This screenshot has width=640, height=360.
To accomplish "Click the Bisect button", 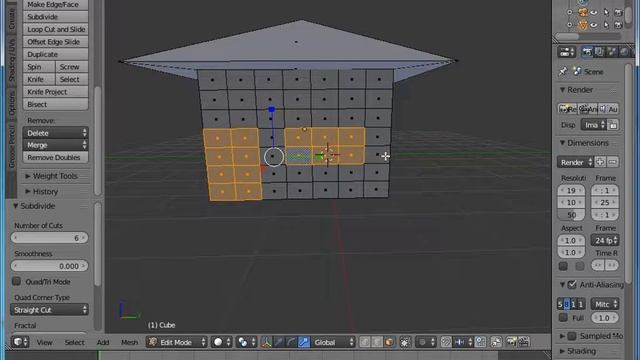I will click(x=56, y=104).
